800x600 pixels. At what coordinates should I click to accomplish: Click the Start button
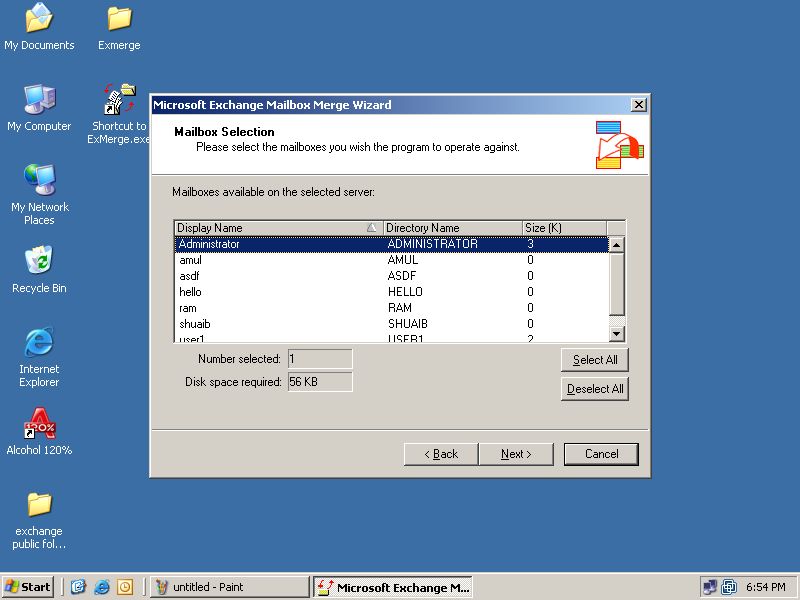[x=28, y=587]
